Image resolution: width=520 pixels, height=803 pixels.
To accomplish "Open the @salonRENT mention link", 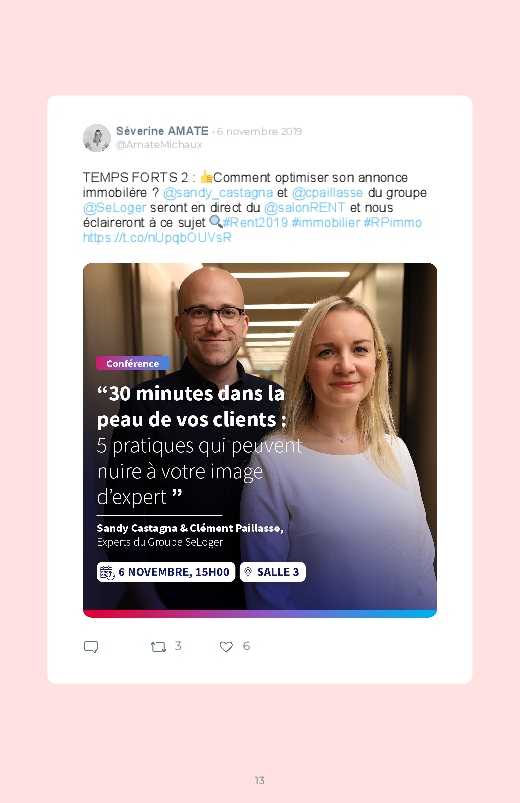I will 305,207.
